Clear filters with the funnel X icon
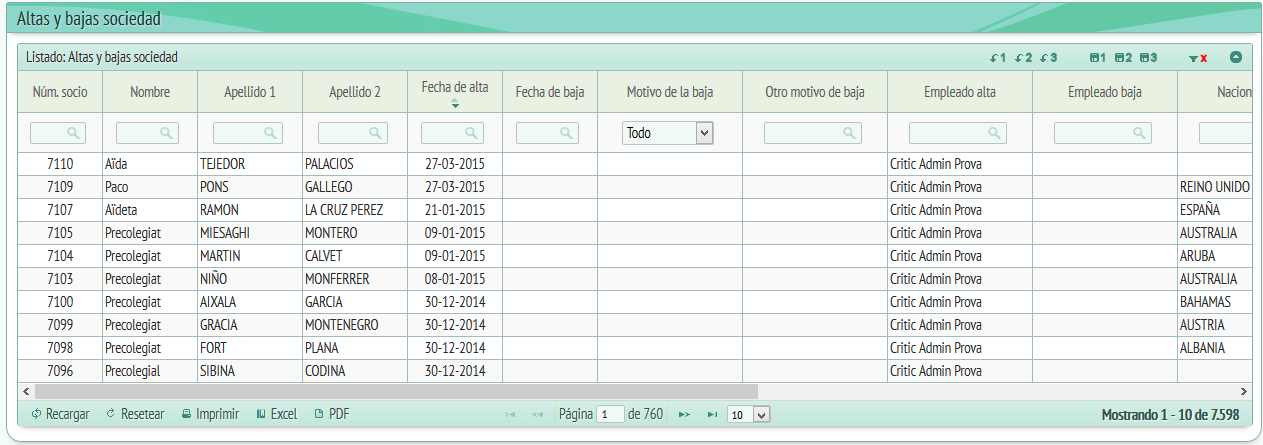The width and height of the screenshot is (1263, 445). [1197, 58]
